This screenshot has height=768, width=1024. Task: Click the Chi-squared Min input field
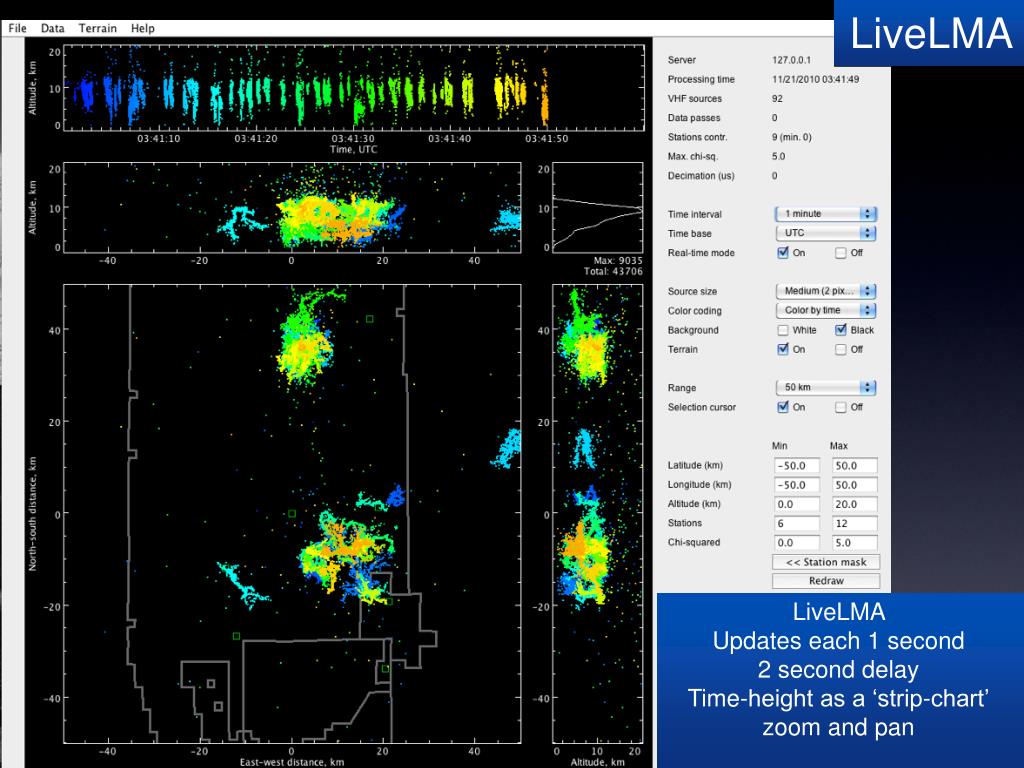[x=796, y=543]
